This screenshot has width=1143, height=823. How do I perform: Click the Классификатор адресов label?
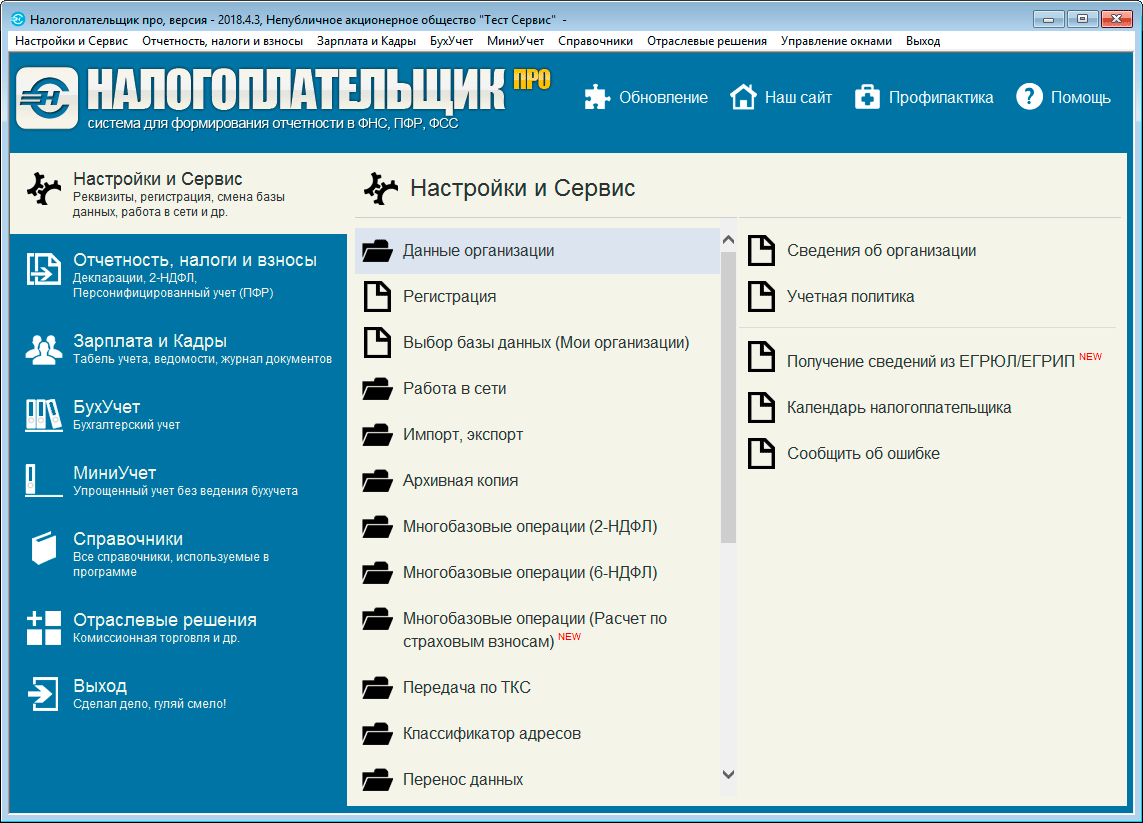click(x=491, y=733)
